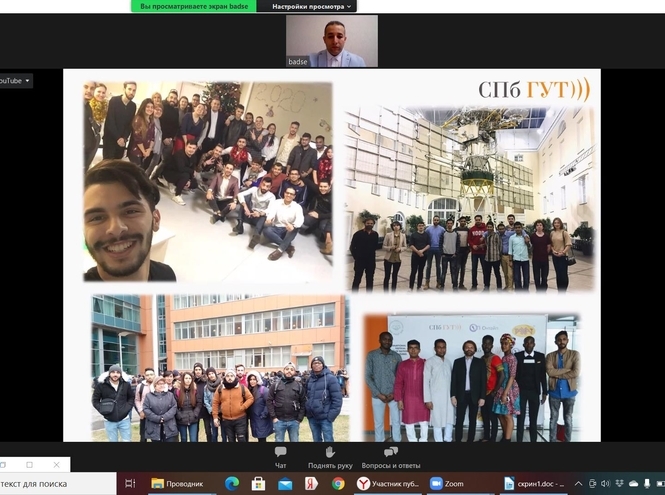Open the Mail app from taskbar
The width and height of the screenshot is (665, 495).
click(285, 484)
